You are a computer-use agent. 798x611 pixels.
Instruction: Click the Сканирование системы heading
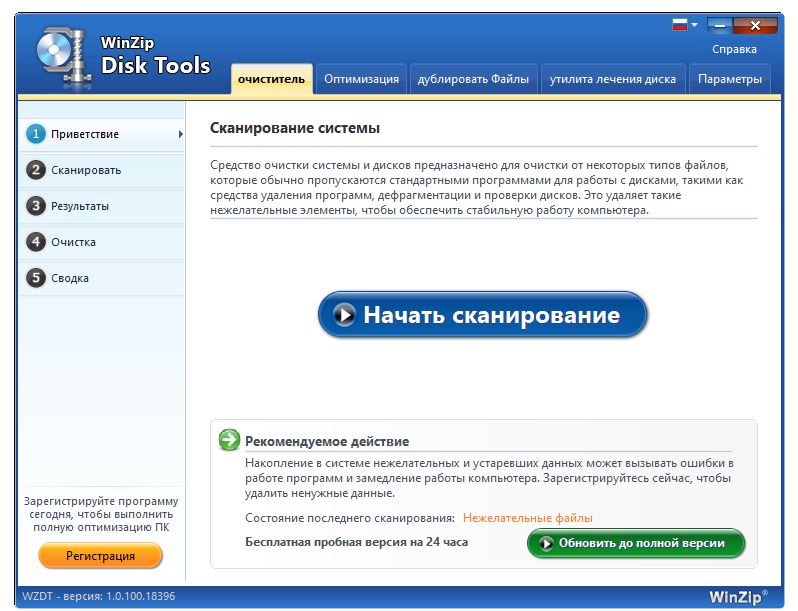point(295,128)
